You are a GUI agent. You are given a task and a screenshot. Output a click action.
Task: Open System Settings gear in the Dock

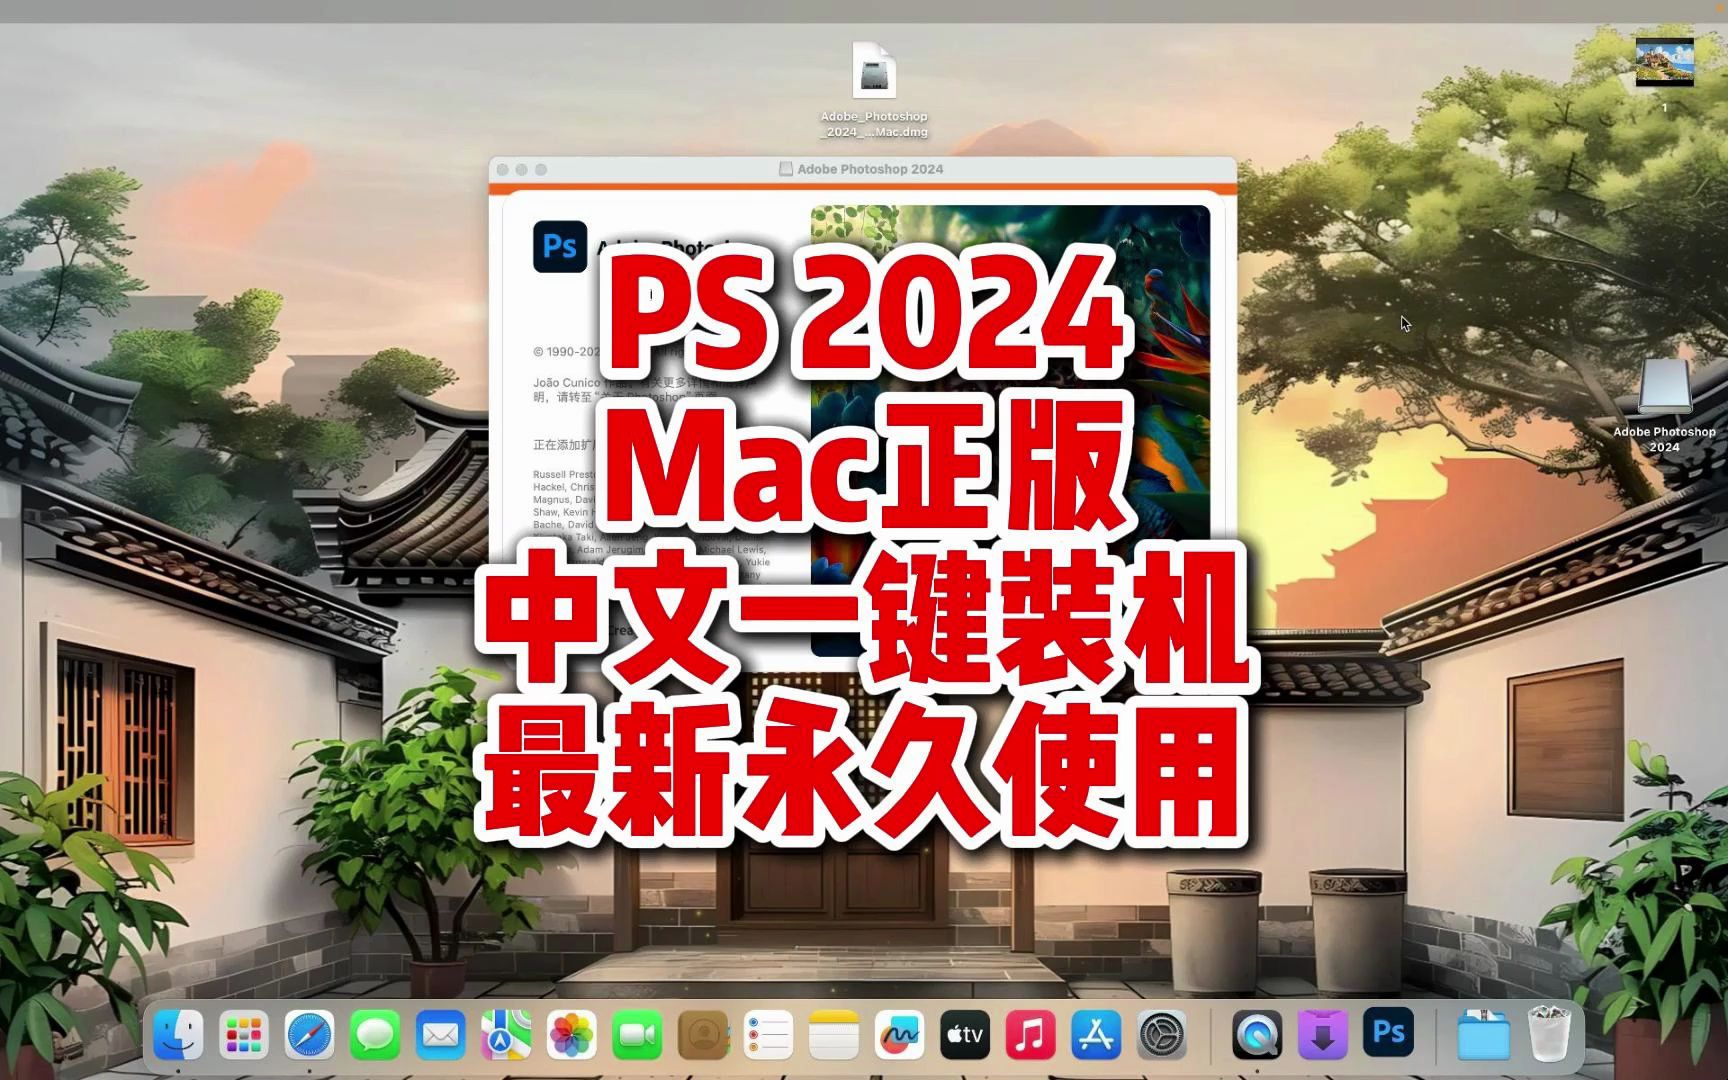(1162, 1035)
